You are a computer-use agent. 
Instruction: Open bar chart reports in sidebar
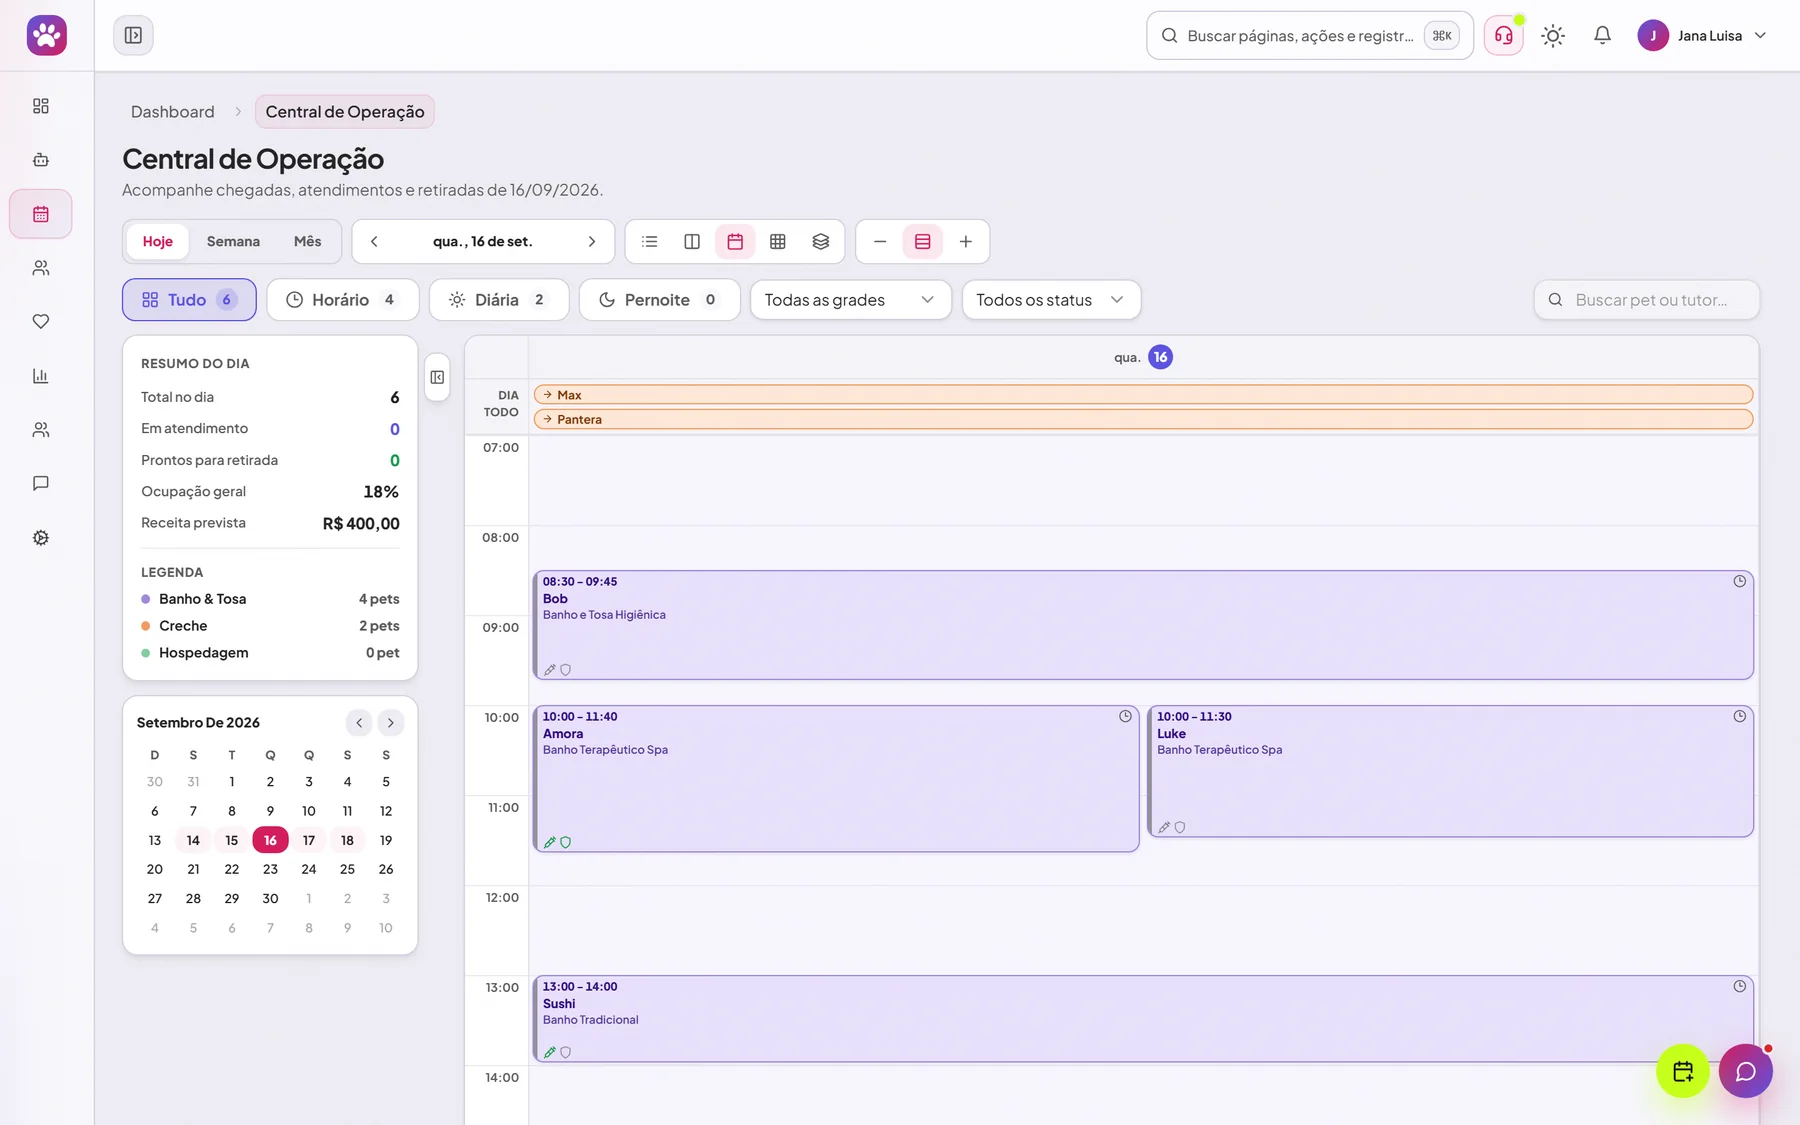[41, 376]
